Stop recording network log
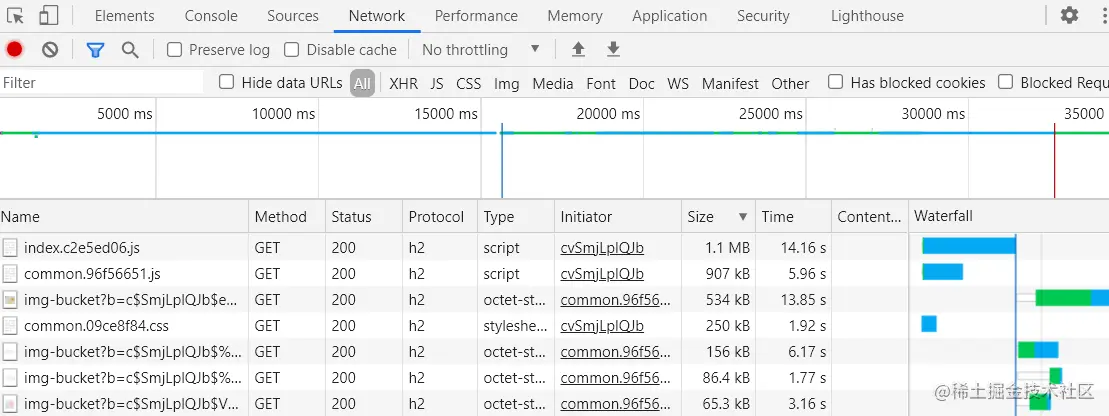 pyautogui.click(x=14, y=50)
